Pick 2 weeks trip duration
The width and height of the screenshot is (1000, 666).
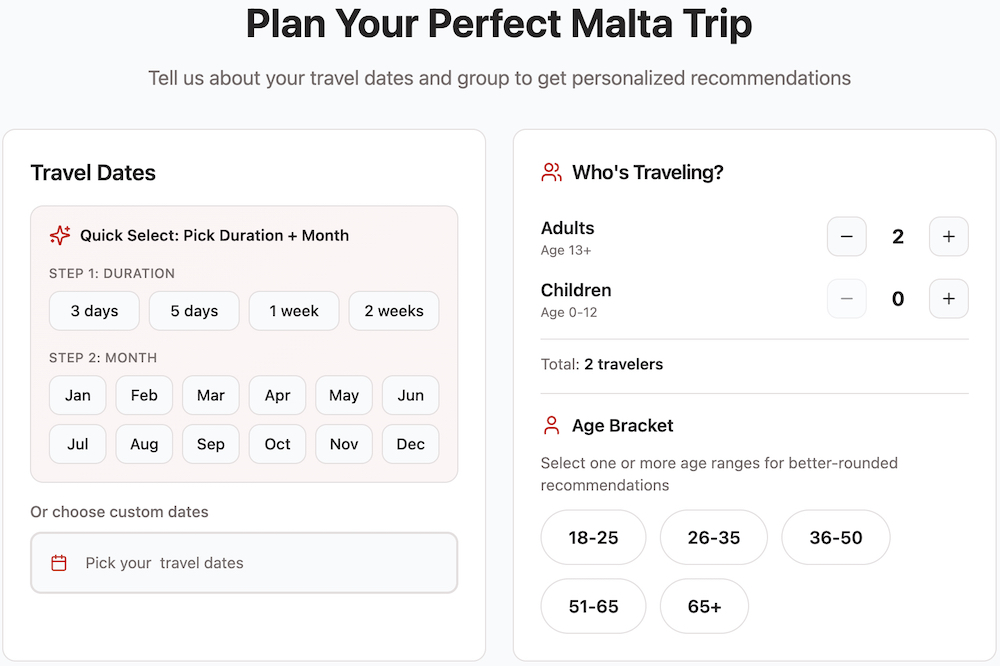[x=393, y=311]
